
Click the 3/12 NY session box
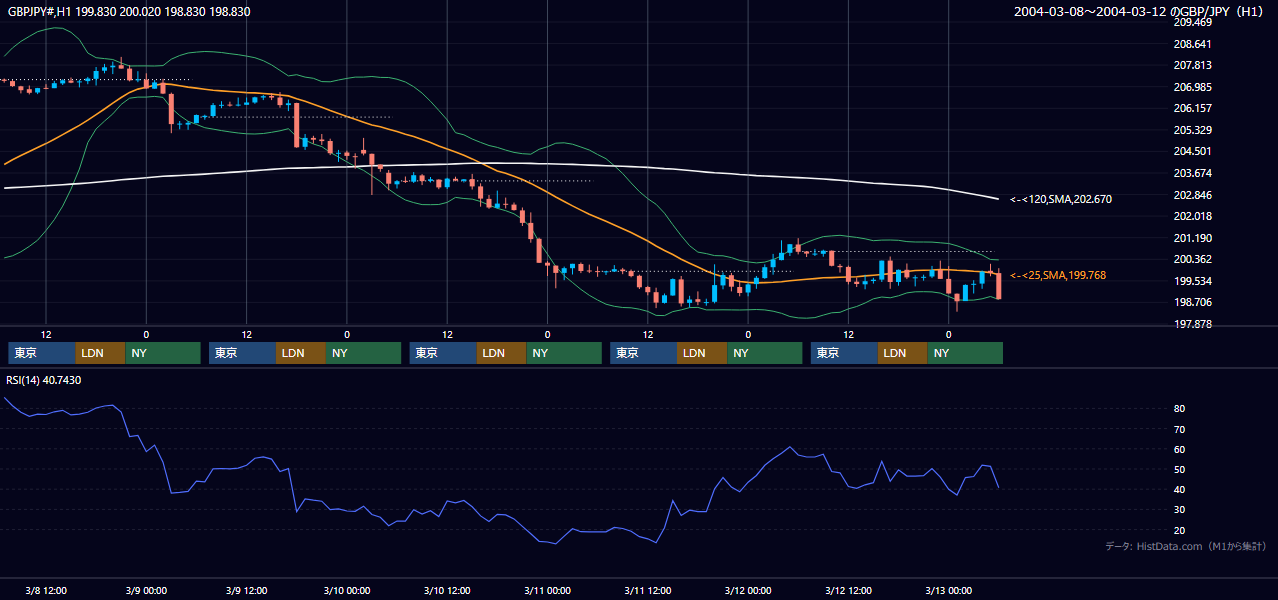[x=965, y=353]
